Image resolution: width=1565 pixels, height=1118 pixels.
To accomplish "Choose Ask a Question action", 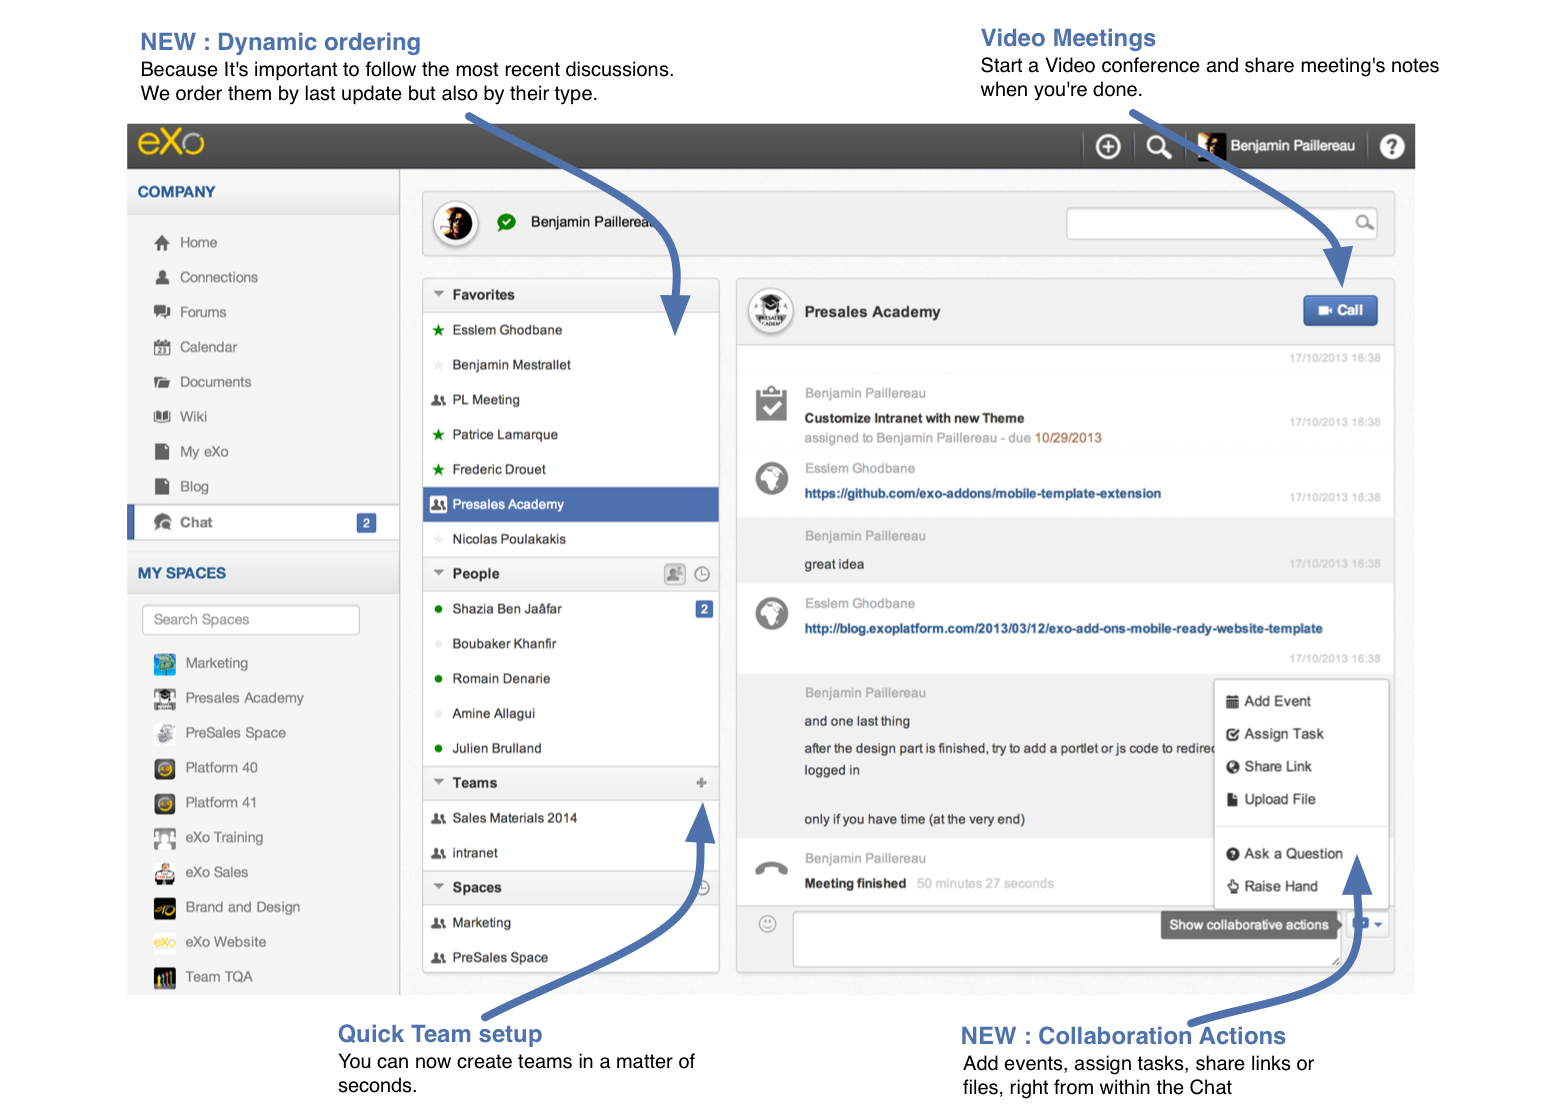I will [1301, 854].
